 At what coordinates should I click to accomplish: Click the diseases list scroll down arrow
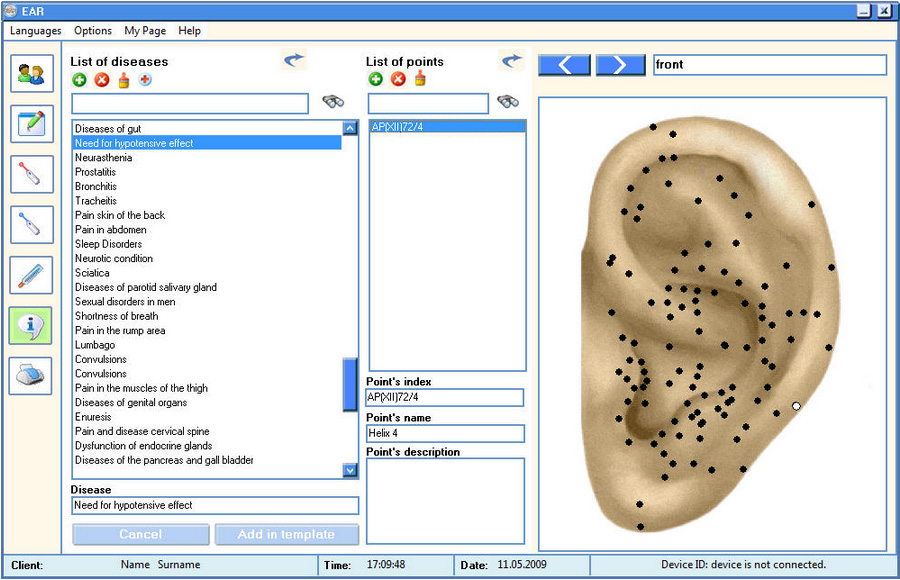coord(350,469)
